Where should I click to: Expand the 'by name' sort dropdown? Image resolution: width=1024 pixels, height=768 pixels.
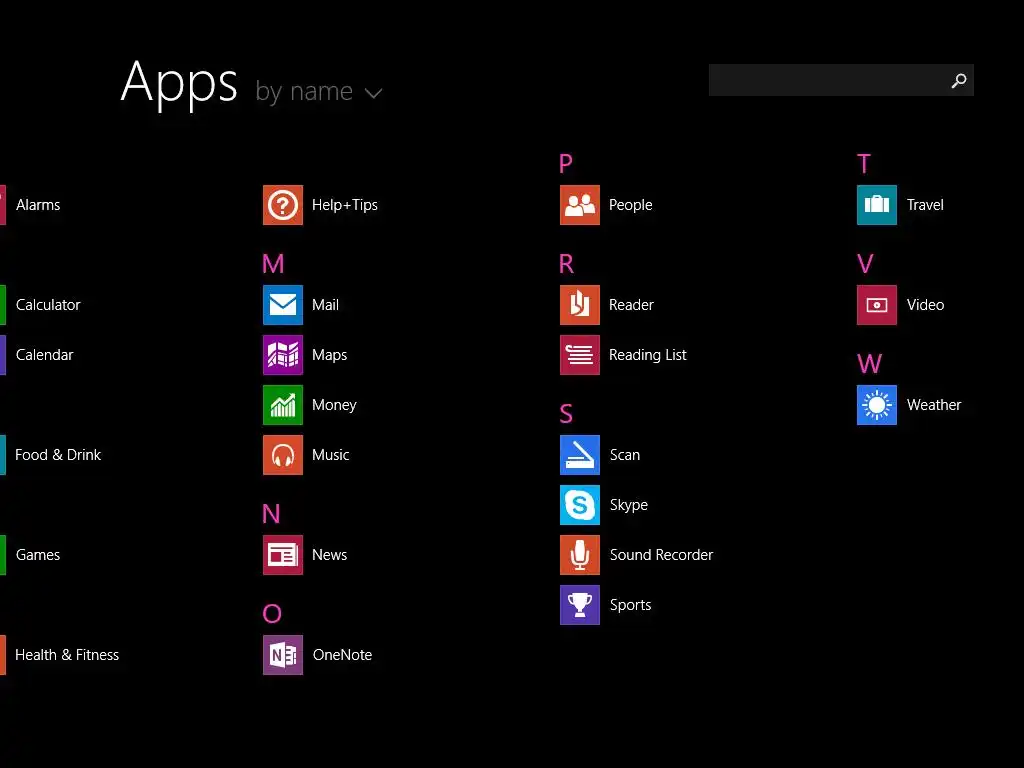pos(319,92)
